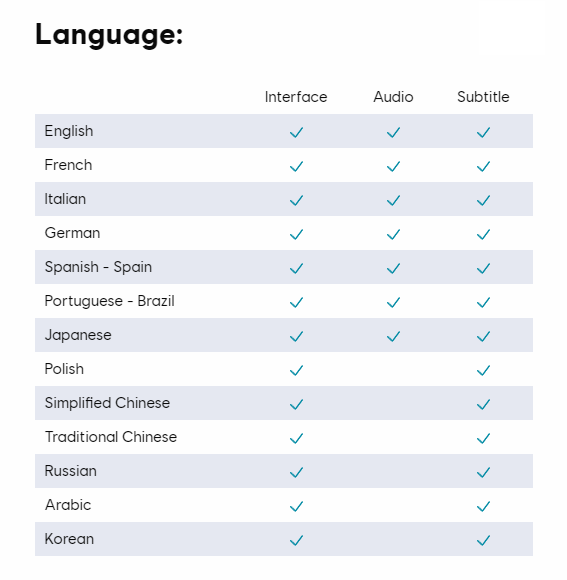Select the Subtitle column header
Viewport: 567px width, 580px height.
pos(483,97)
